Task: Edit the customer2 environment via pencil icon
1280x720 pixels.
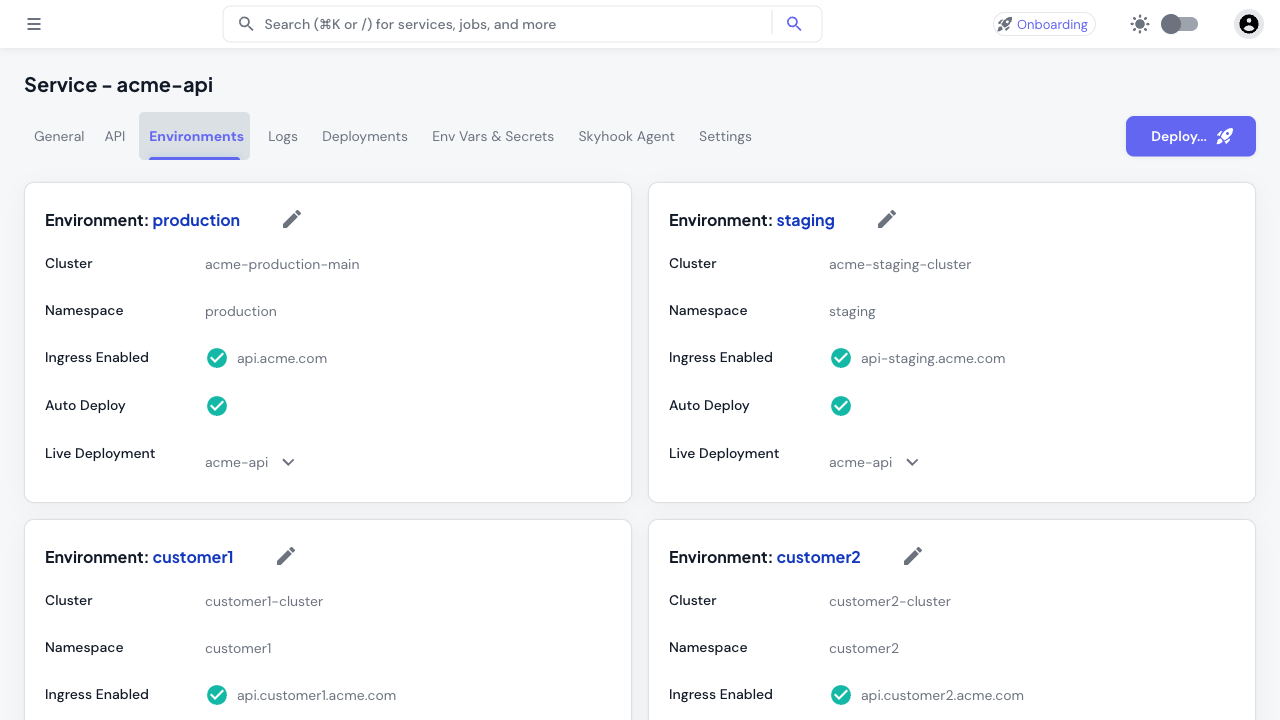Action: coord(912,555)
